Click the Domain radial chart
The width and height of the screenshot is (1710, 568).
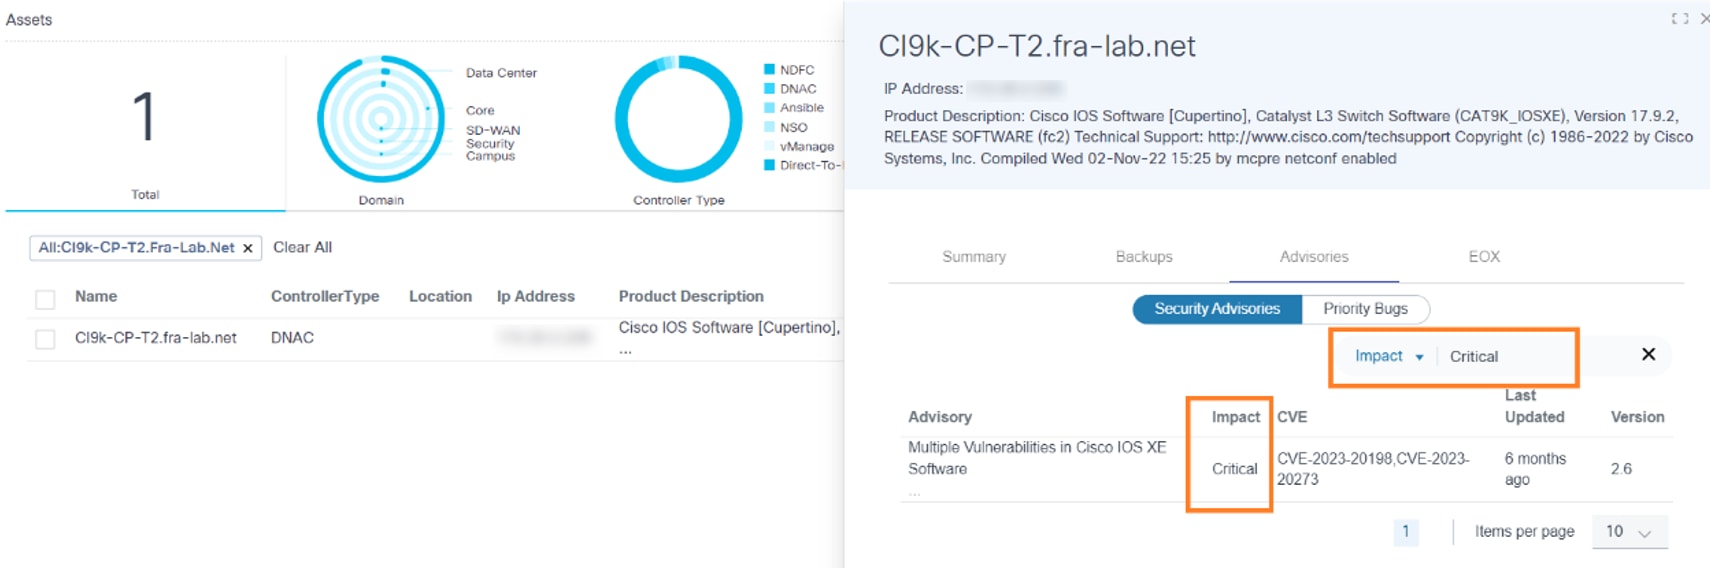[x=381, y=120]
